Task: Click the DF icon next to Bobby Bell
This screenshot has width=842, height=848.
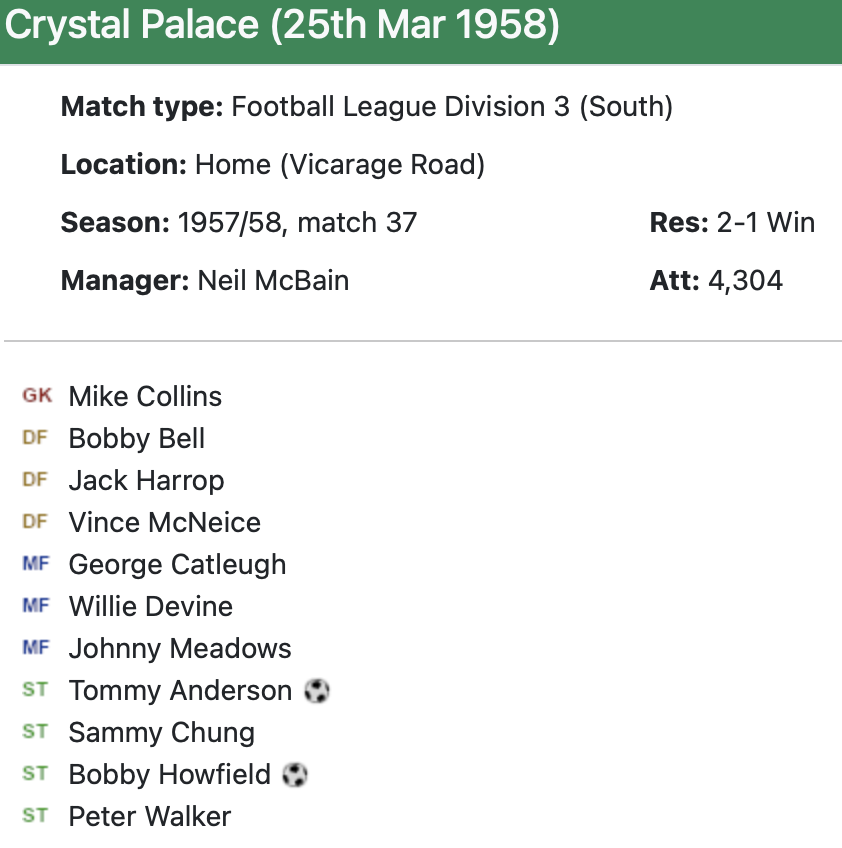Action: (x=35, y=438)
